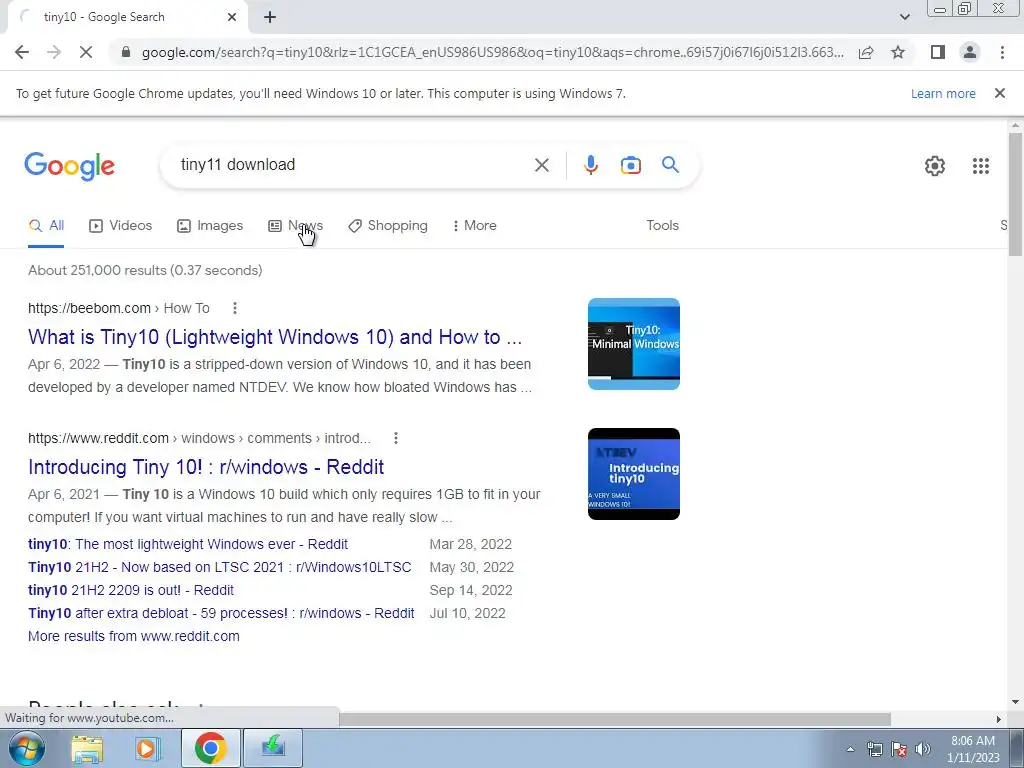Expand the More search filters

click(474, 226)
